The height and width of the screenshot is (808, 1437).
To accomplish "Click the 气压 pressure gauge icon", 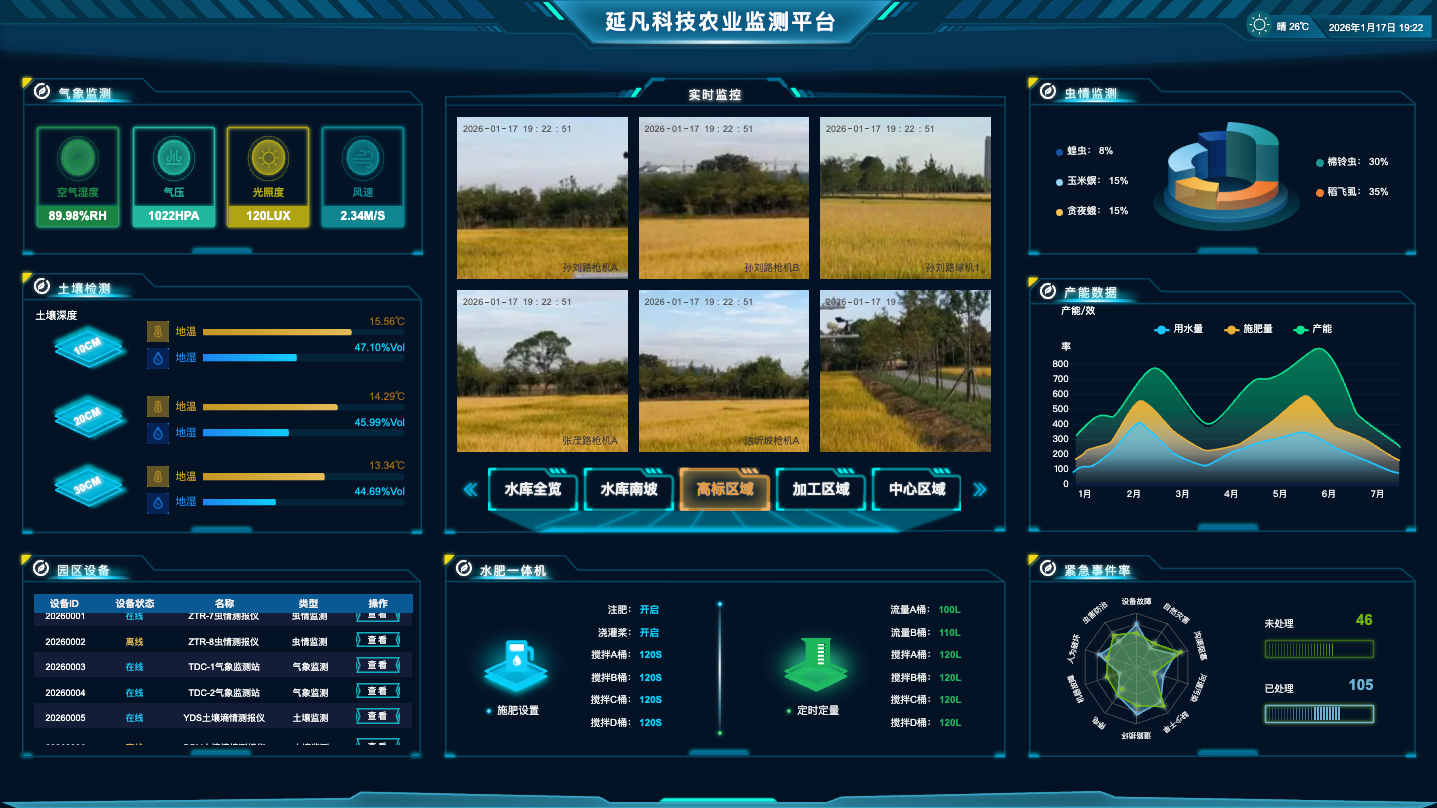I will click(x=173, y=158).
